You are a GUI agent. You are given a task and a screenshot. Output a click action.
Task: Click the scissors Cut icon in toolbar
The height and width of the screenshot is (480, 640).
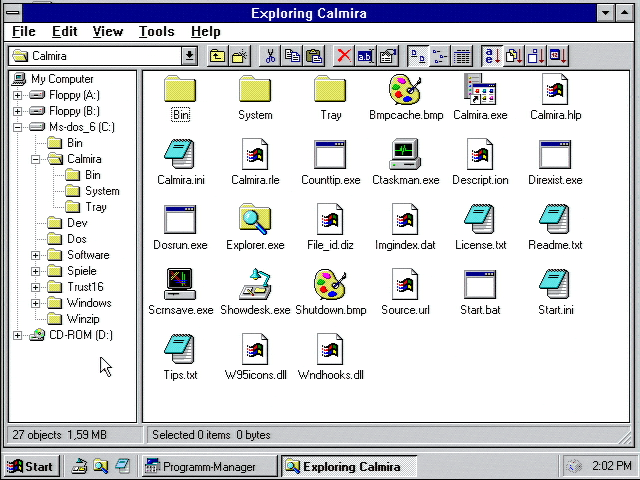270,56
